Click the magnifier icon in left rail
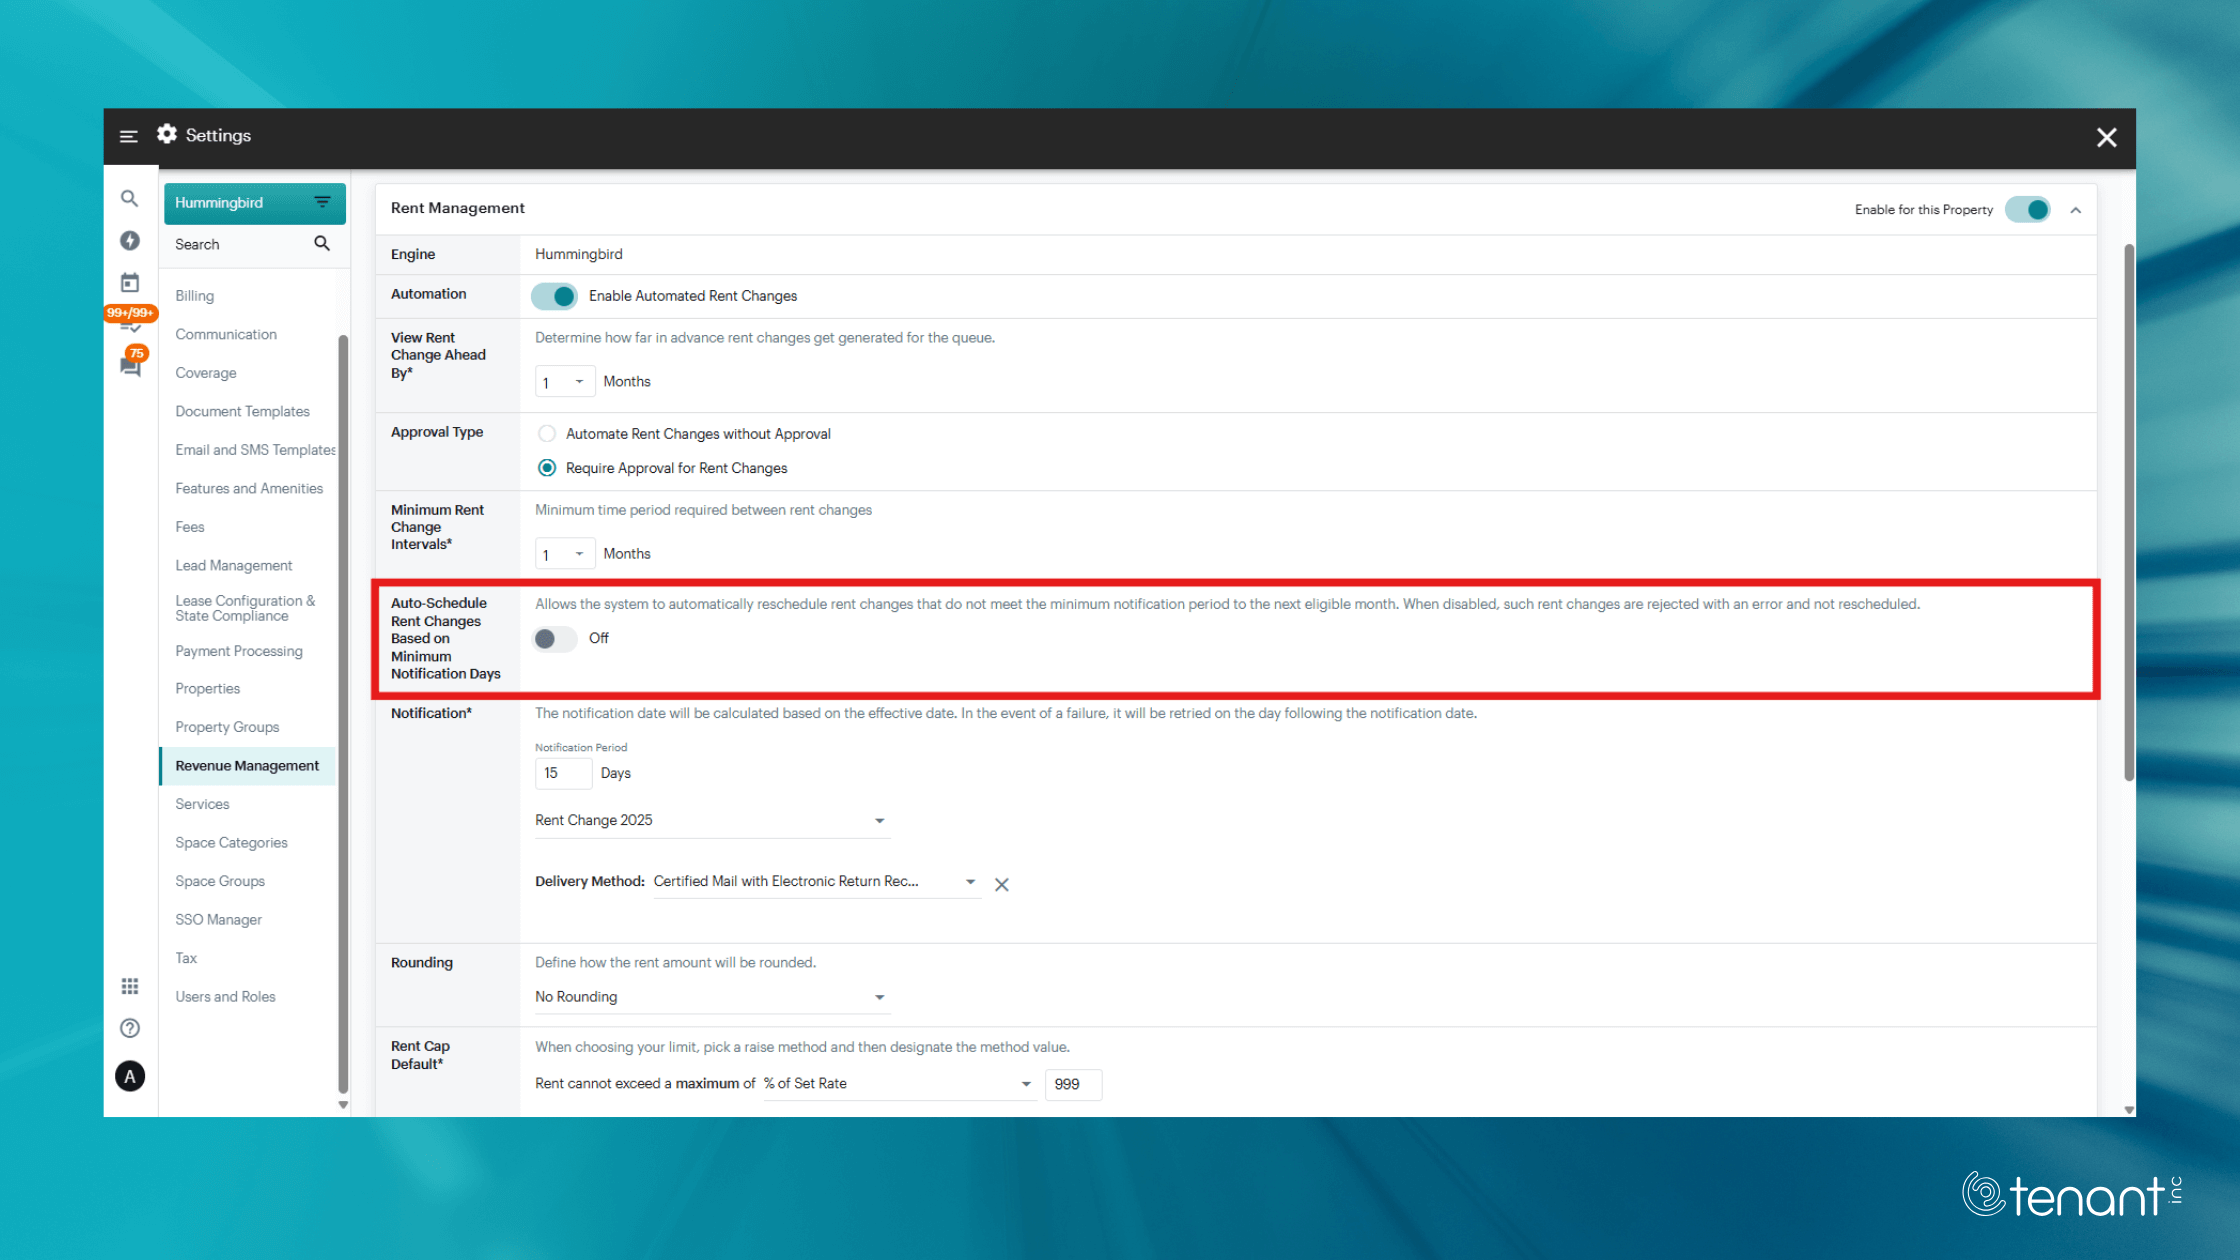Image resolution: width=2240 pixels, height=1260 pixels. coord(130,199)
